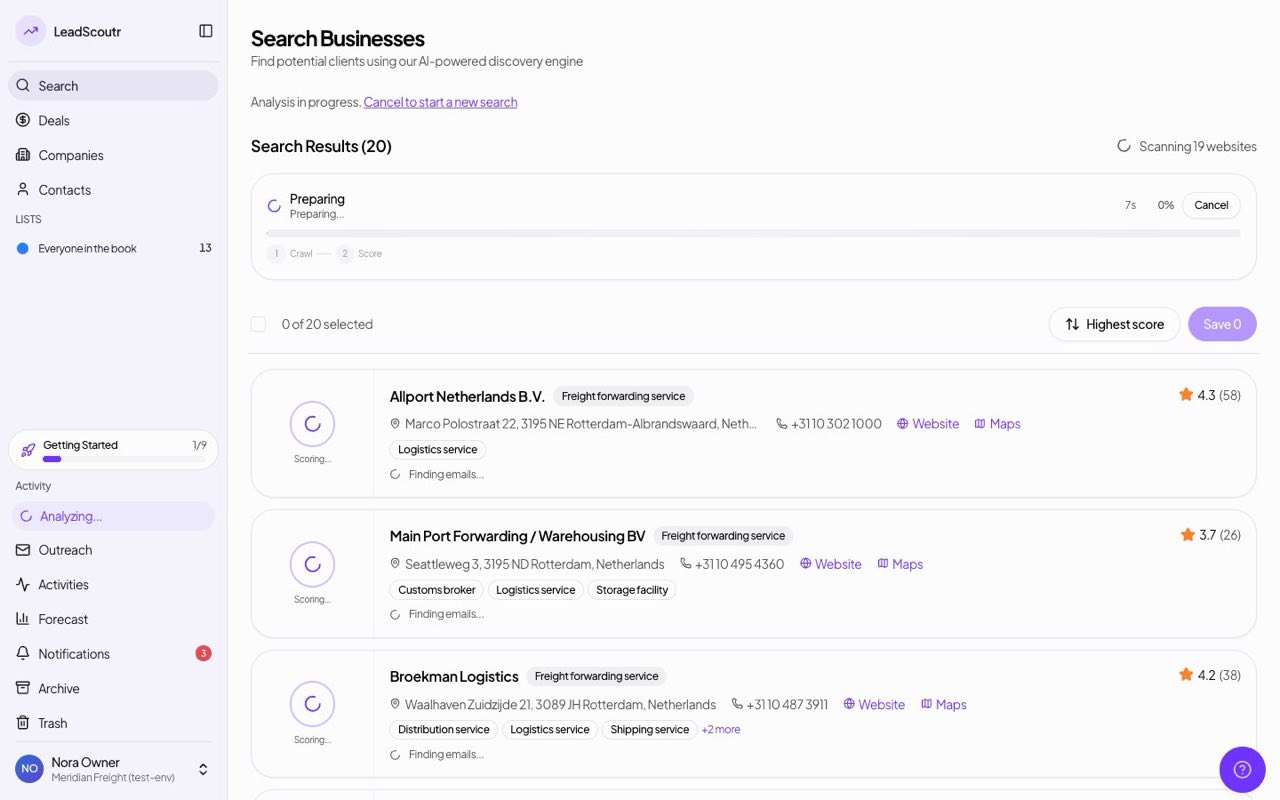
Task: Click the star rating 3.7 on Main Port
Action: point(1211,535)
